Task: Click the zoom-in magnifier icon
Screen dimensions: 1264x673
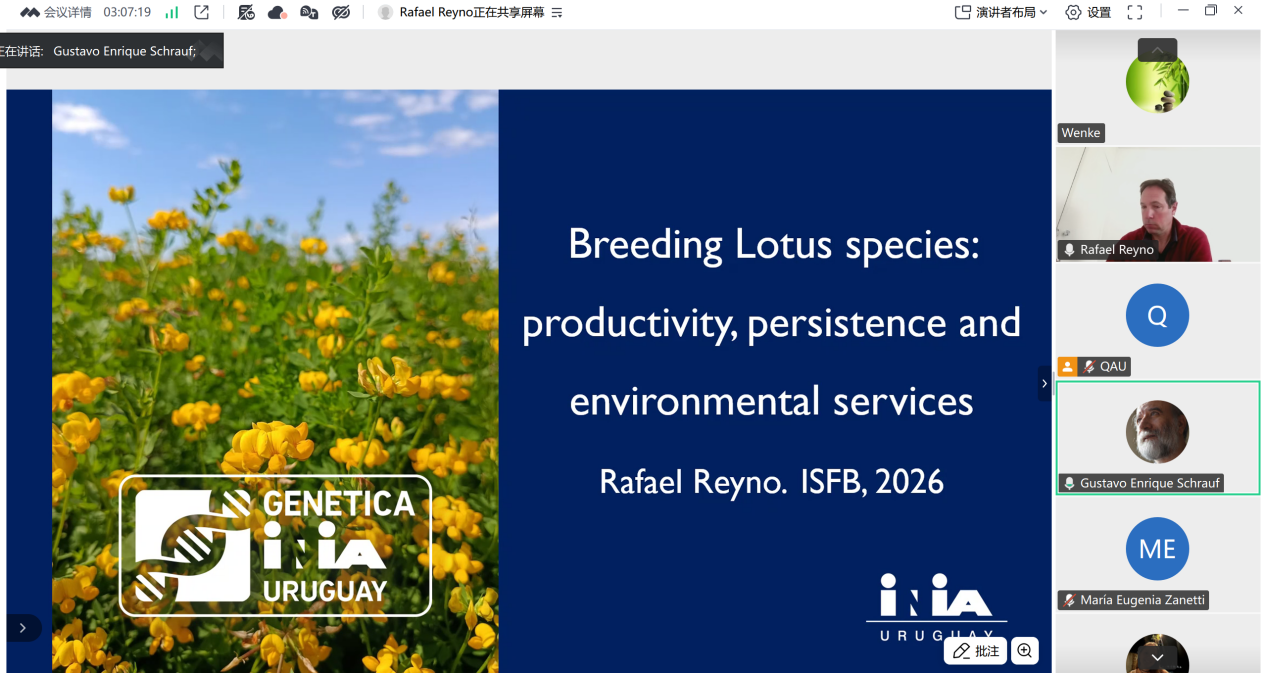Action: 1025,651
